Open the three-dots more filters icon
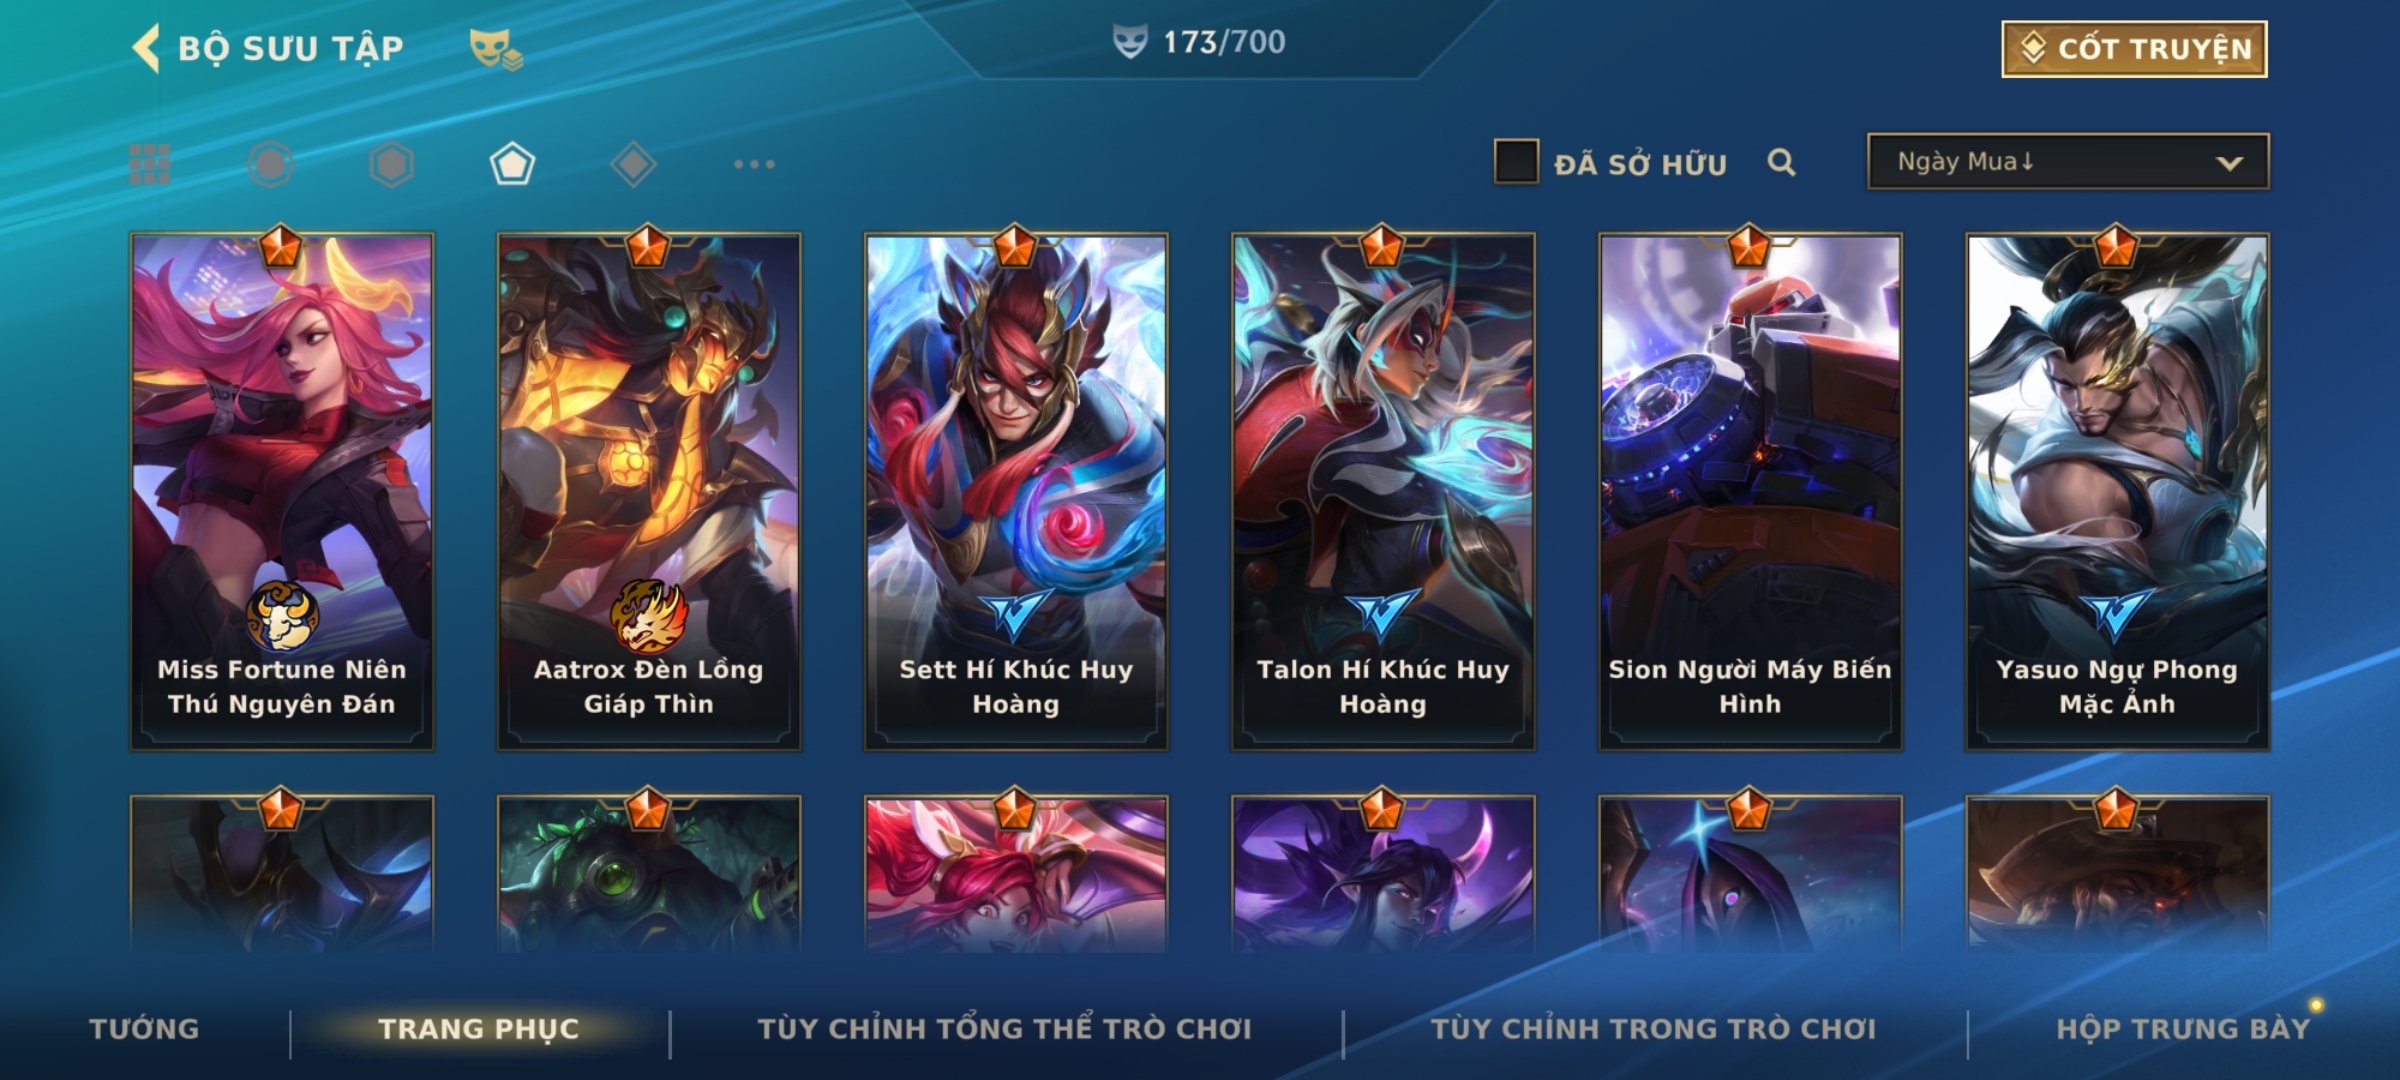The width and height of the screenshot is (2400, 1080). click(754, 164)
